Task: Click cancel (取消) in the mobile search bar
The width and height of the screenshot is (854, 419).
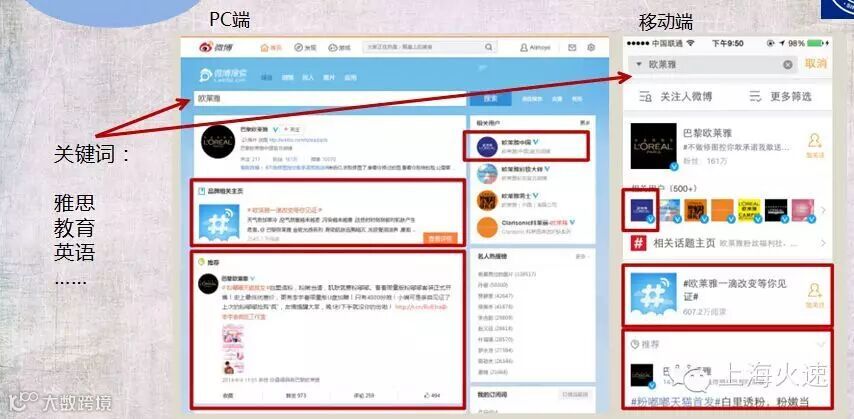Action: pos(815,64)
